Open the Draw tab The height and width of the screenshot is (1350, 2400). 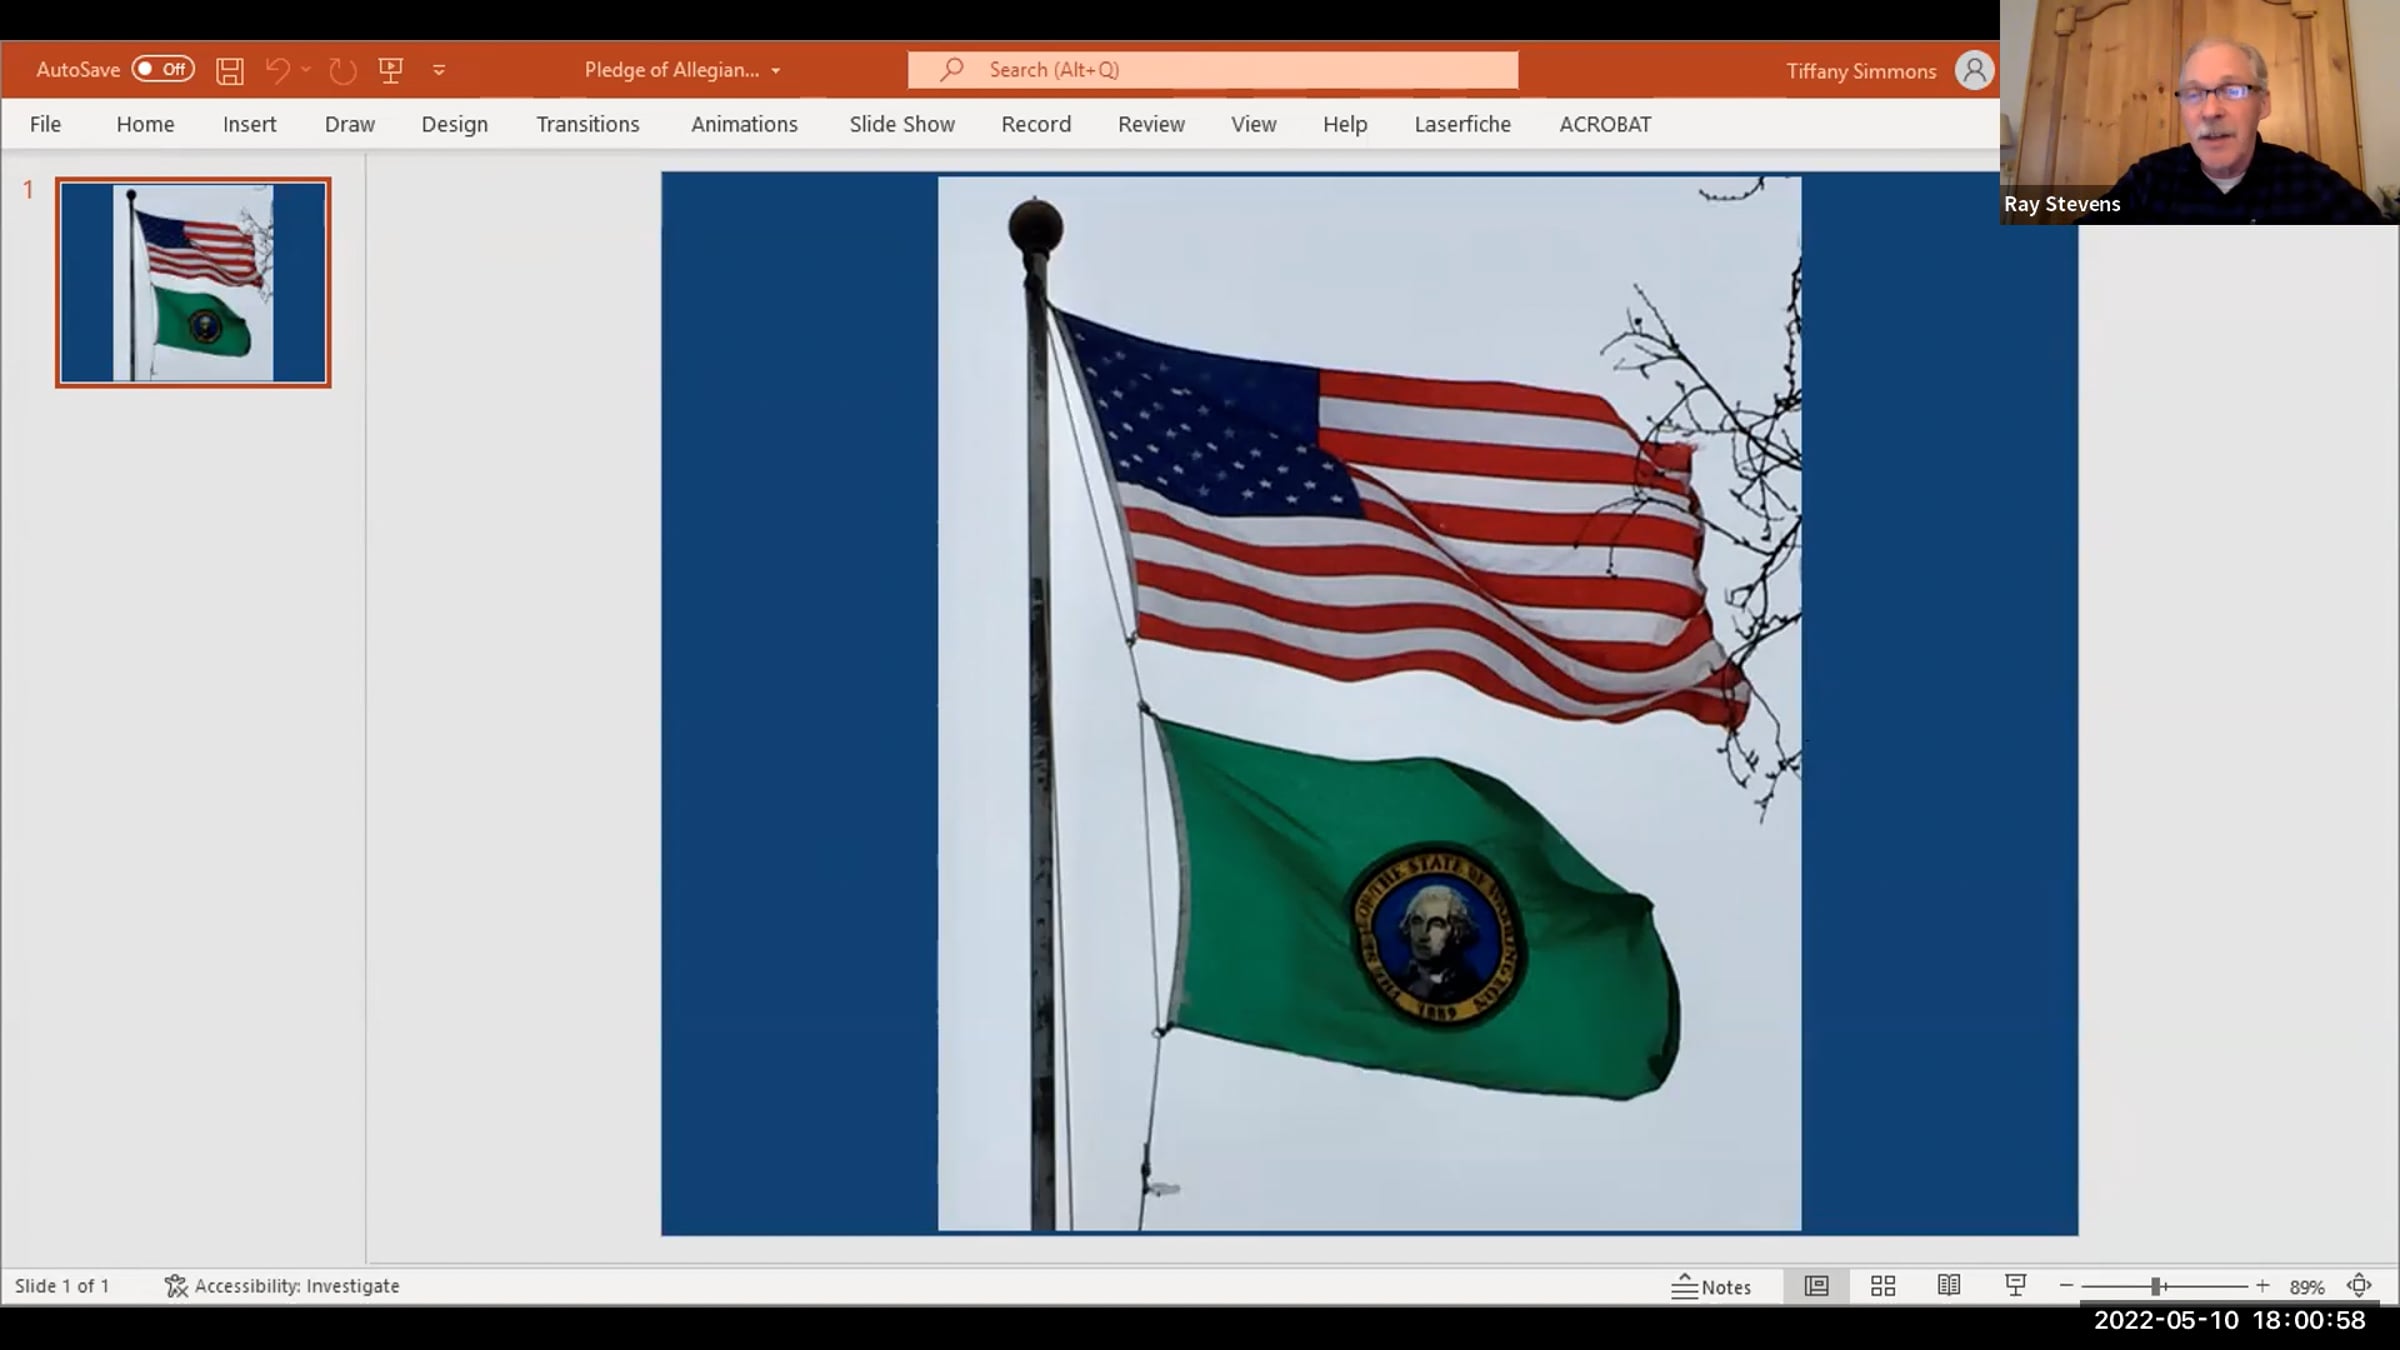coord(350,124)
